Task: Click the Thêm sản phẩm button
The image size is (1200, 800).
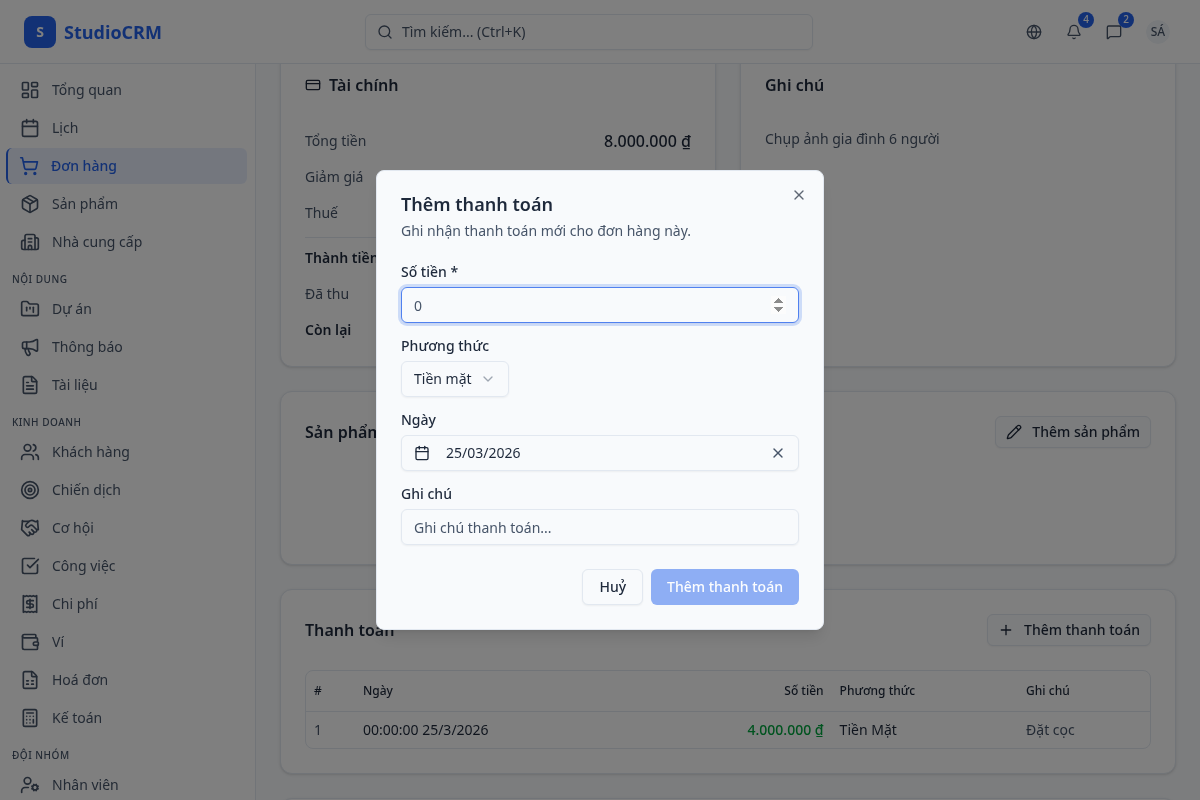Action: point(1073,432)
